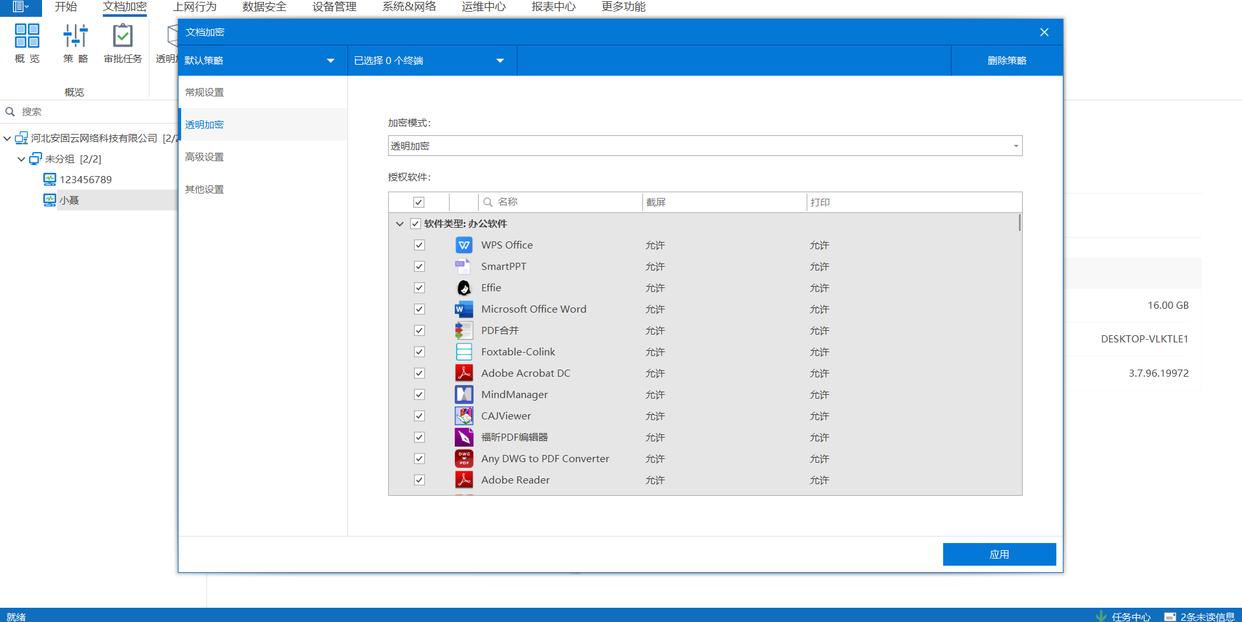This screenshot has height=622, width=1242.
Task: Open the 策略 policy settings icon
Action: point(76,37)
